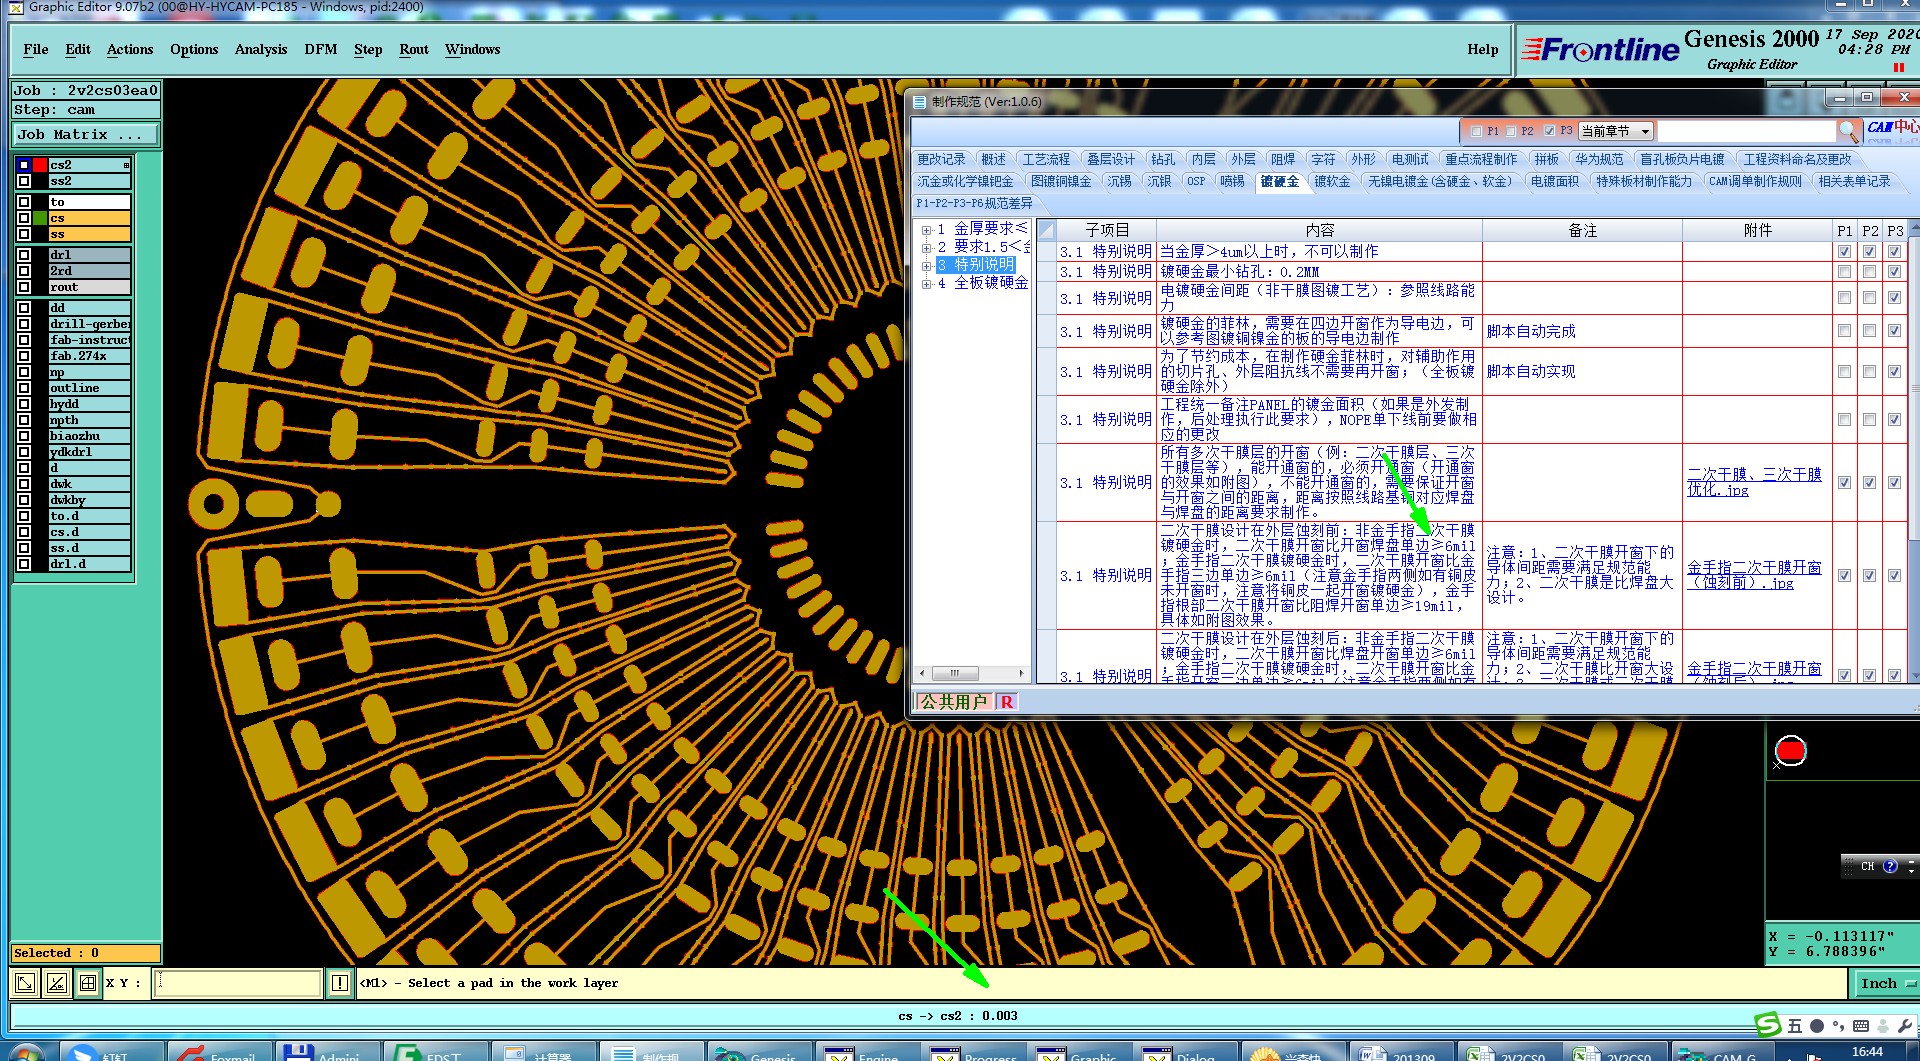This screenshot has height=1061, width=1920.
Task: Click the exclamation mark icon in status bar
Action: point(340,983)
